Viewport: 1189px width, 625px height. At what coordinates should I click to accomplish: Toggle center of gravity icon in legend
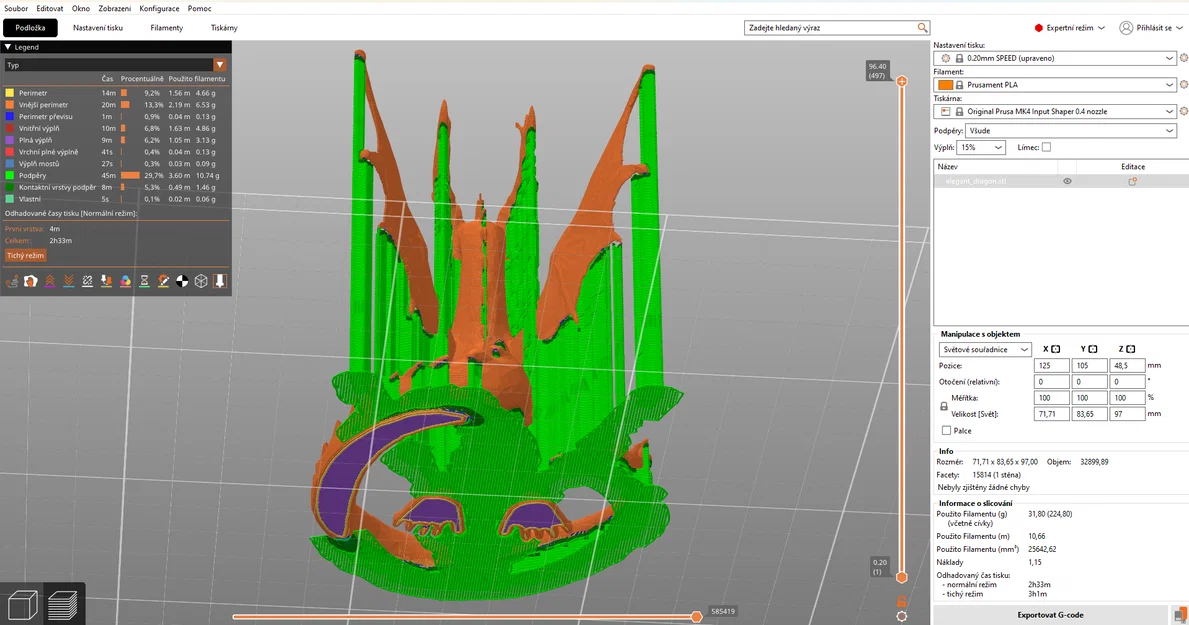tap(182, 281)
